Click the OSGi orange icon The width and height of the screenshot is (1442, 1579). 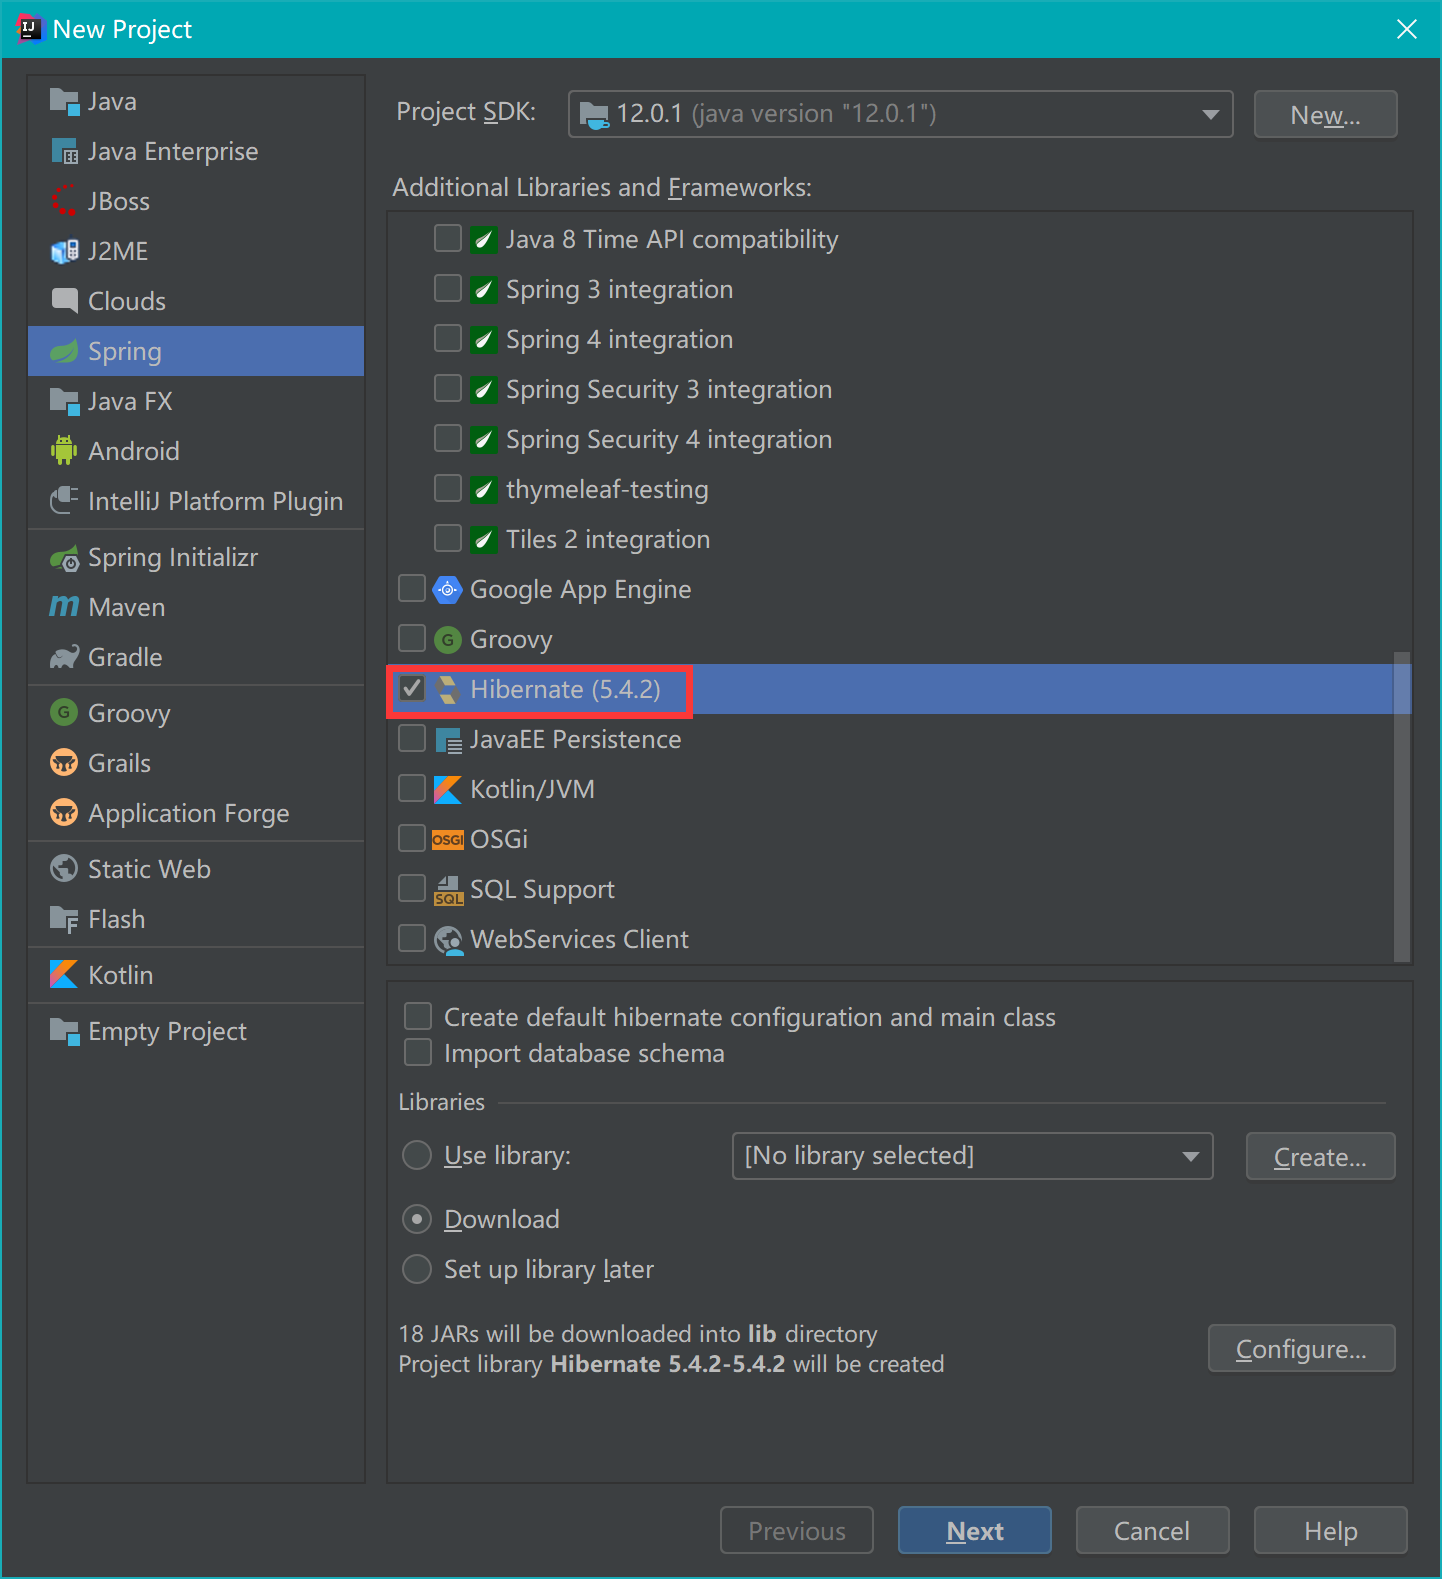(447, 839)
